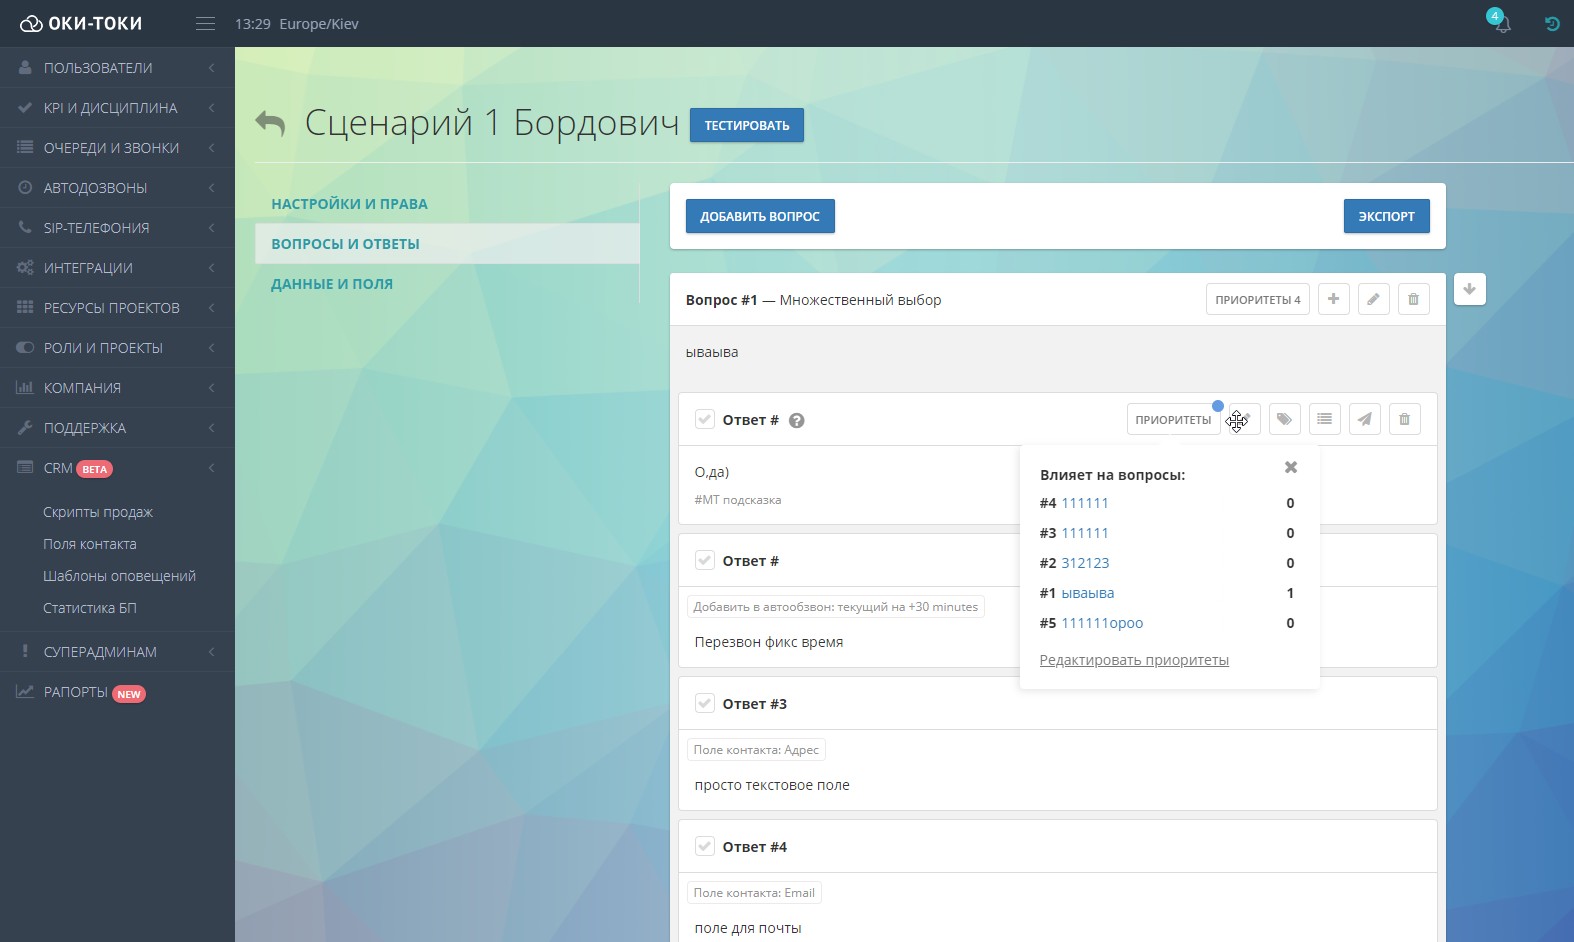The width and height of the screenshot is (1574, 942).
Task: Collapse the CRM sidebar section
Action: click(117, 468)
